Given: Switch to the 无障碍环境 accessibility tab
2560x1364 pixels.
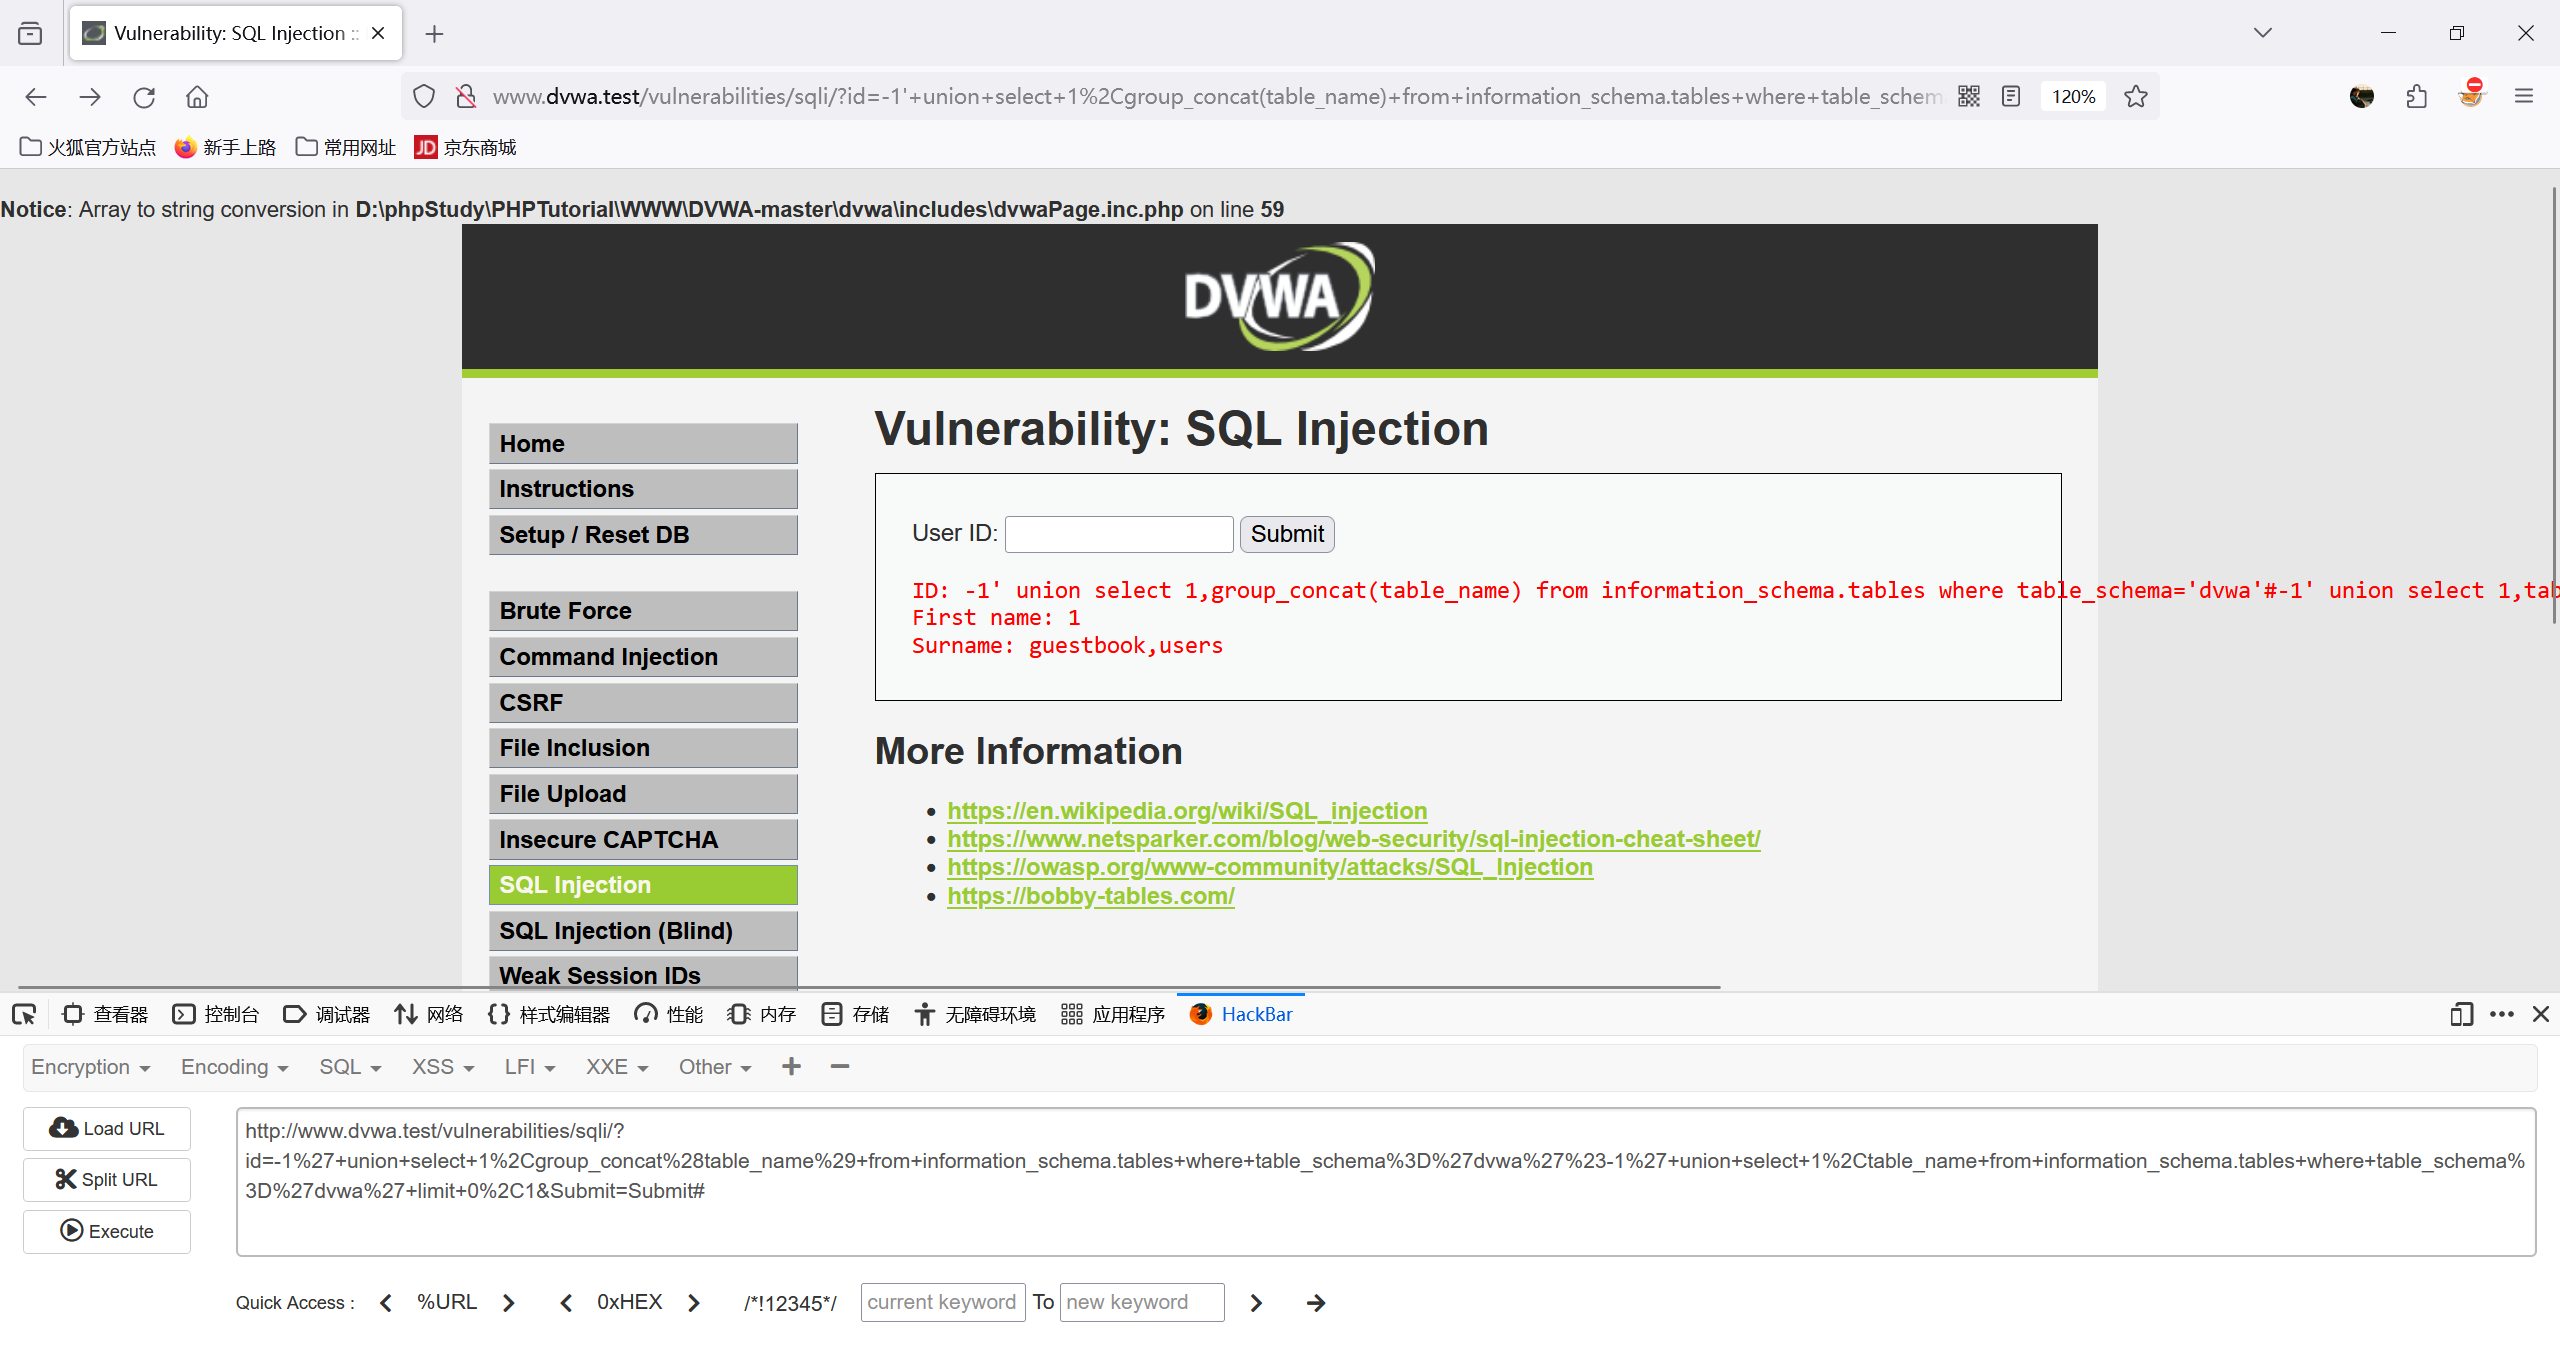Looking at the screenshot, I should click(975, 1014).
